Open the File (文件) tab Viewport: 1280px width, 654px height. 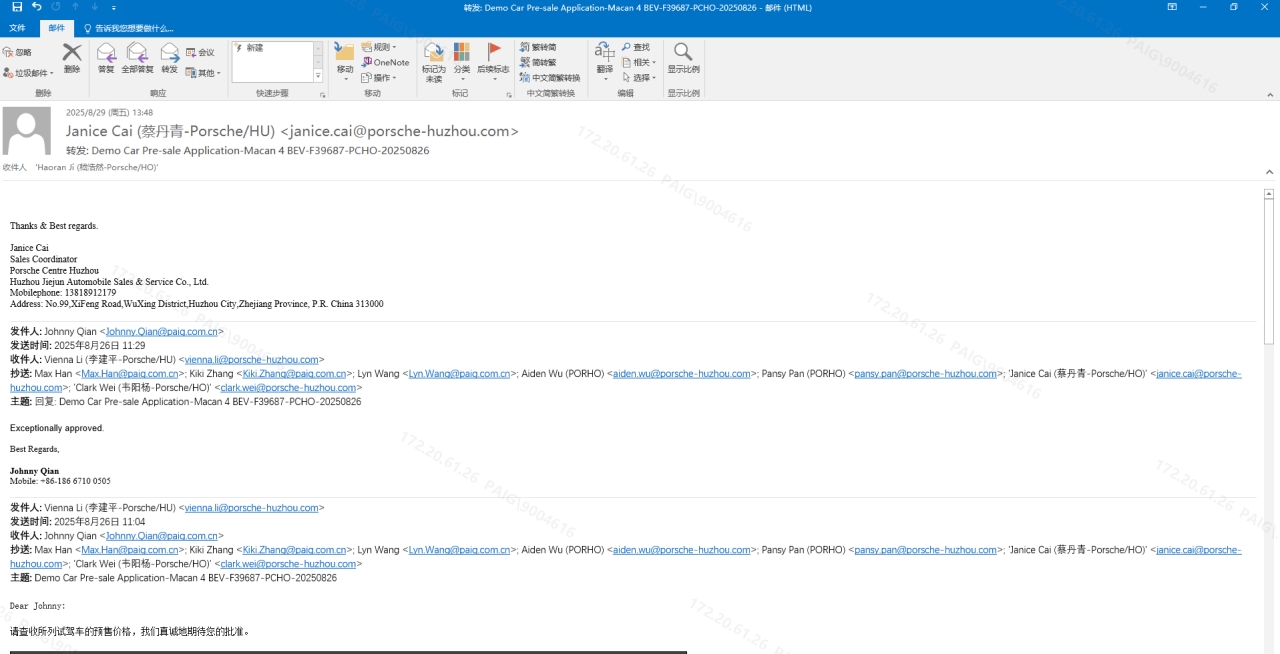coord(17,28)
